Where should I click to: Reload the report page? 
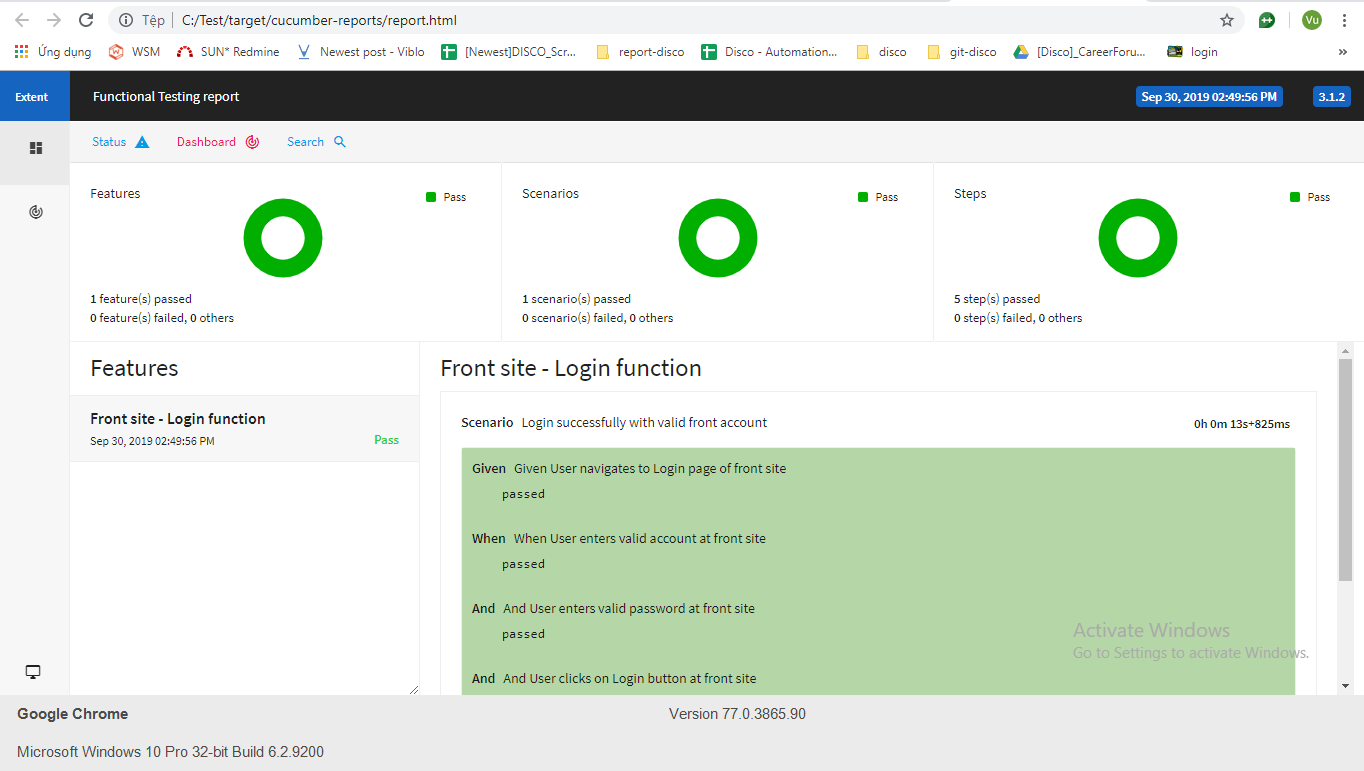pos(86,20)
